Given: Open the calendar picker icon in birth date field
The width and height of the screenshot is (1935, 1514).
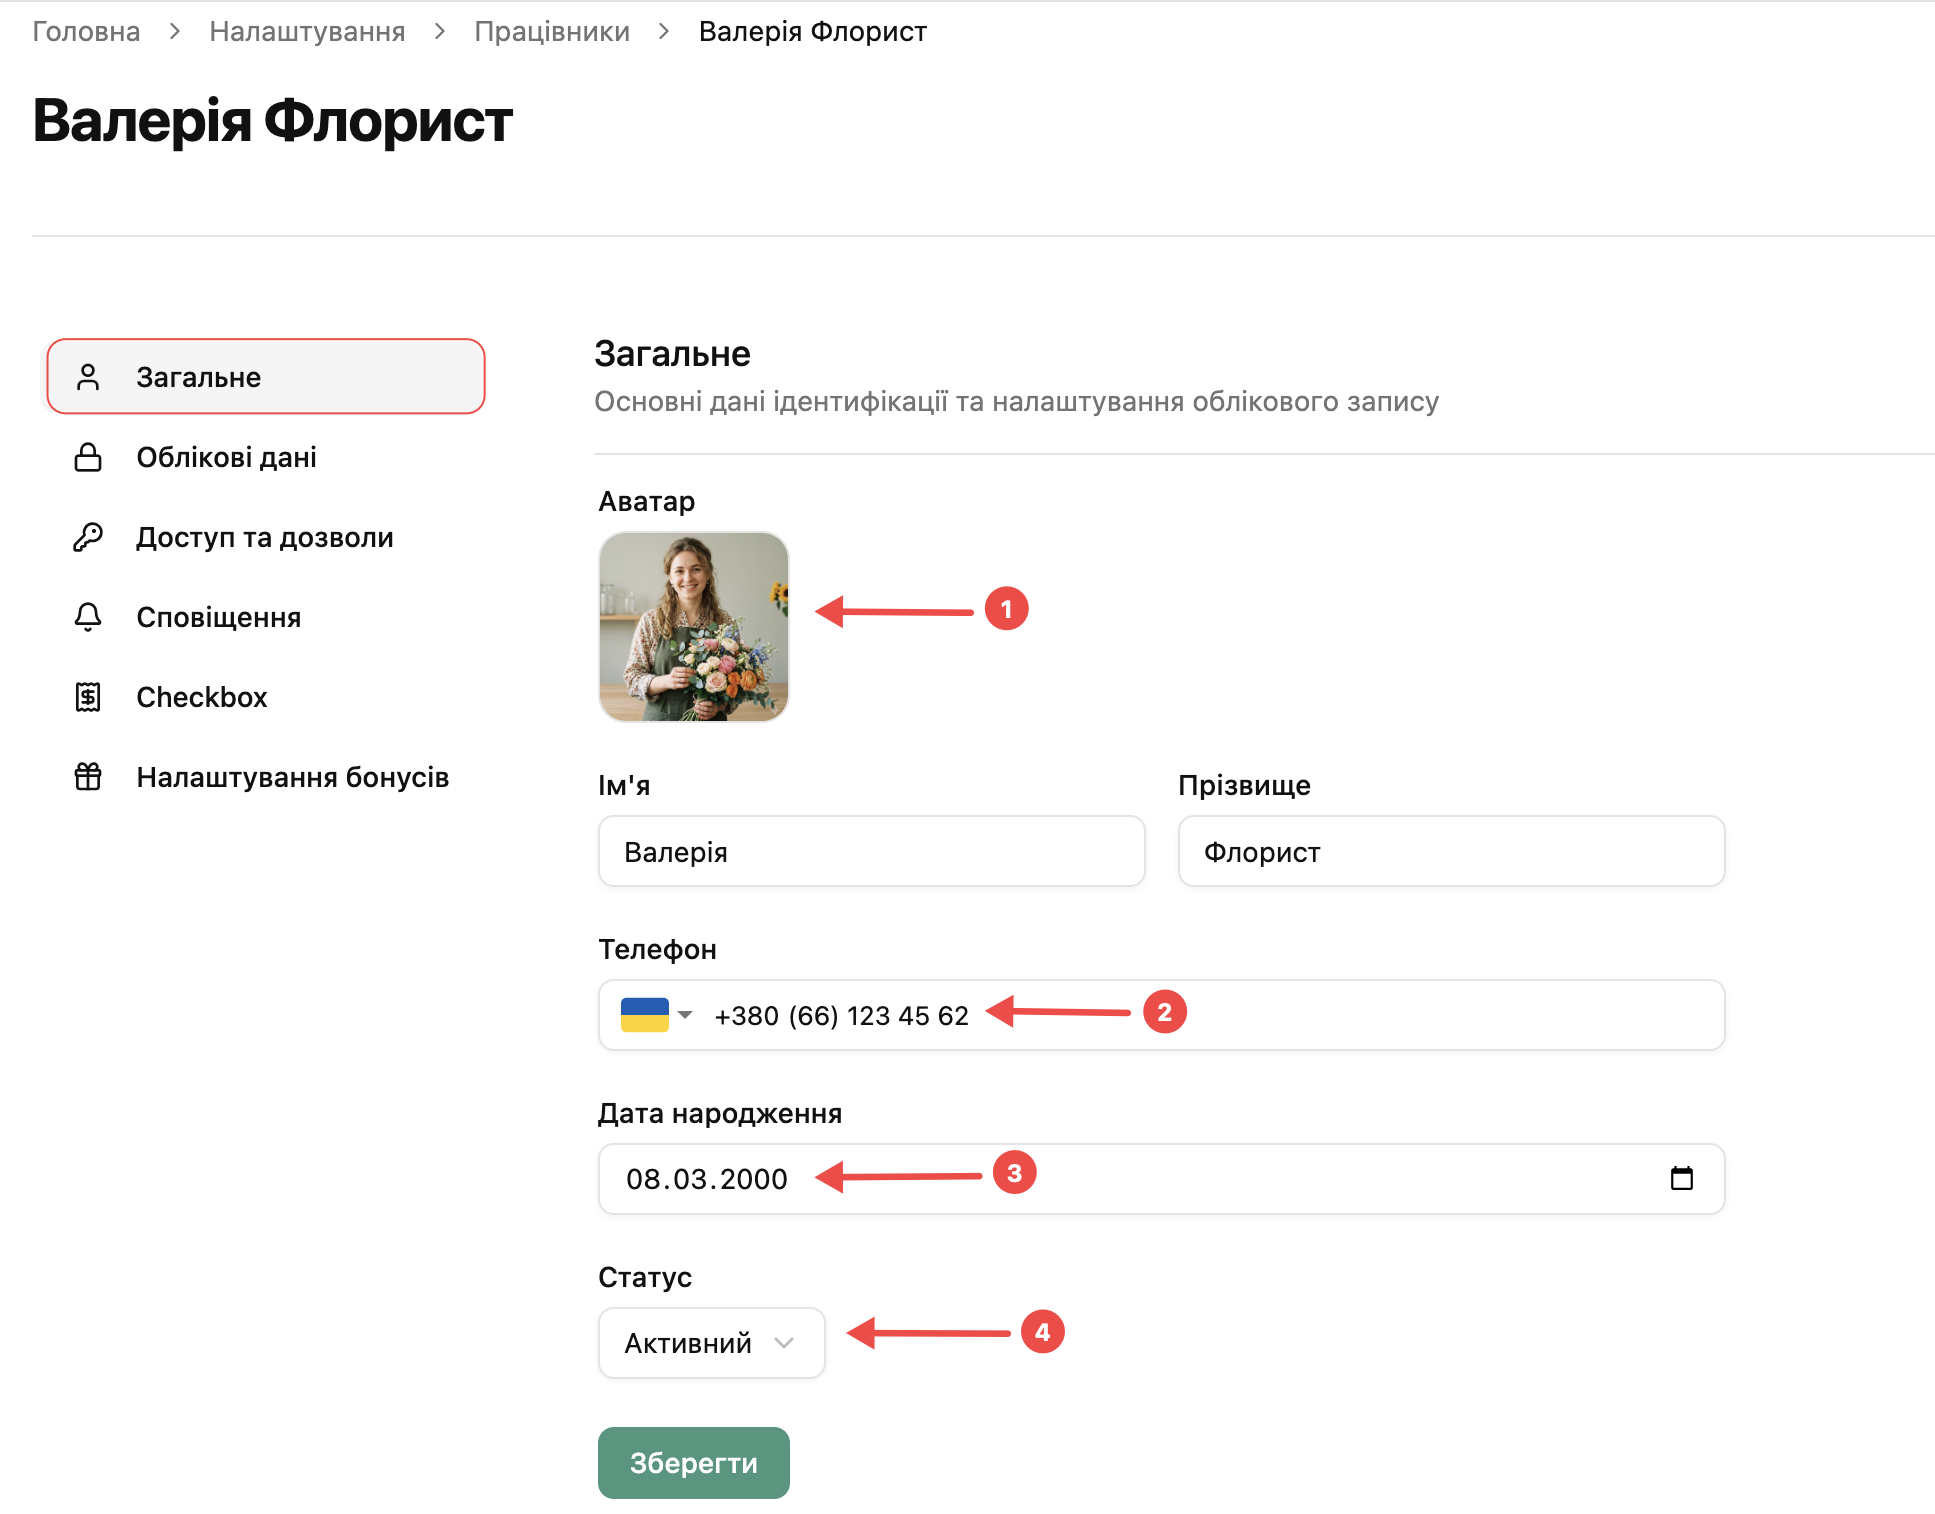Looking at the screenshot, I should click(x=1682, y=1178).
